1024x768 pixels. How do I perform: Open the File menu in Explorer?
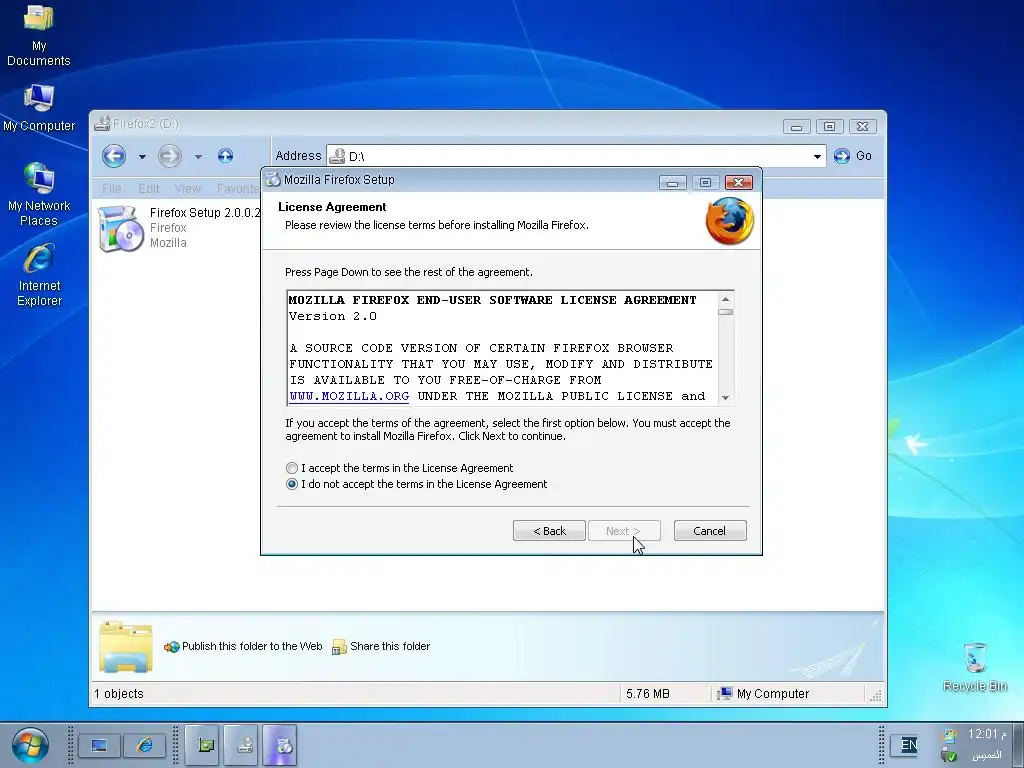coord(112,189)
